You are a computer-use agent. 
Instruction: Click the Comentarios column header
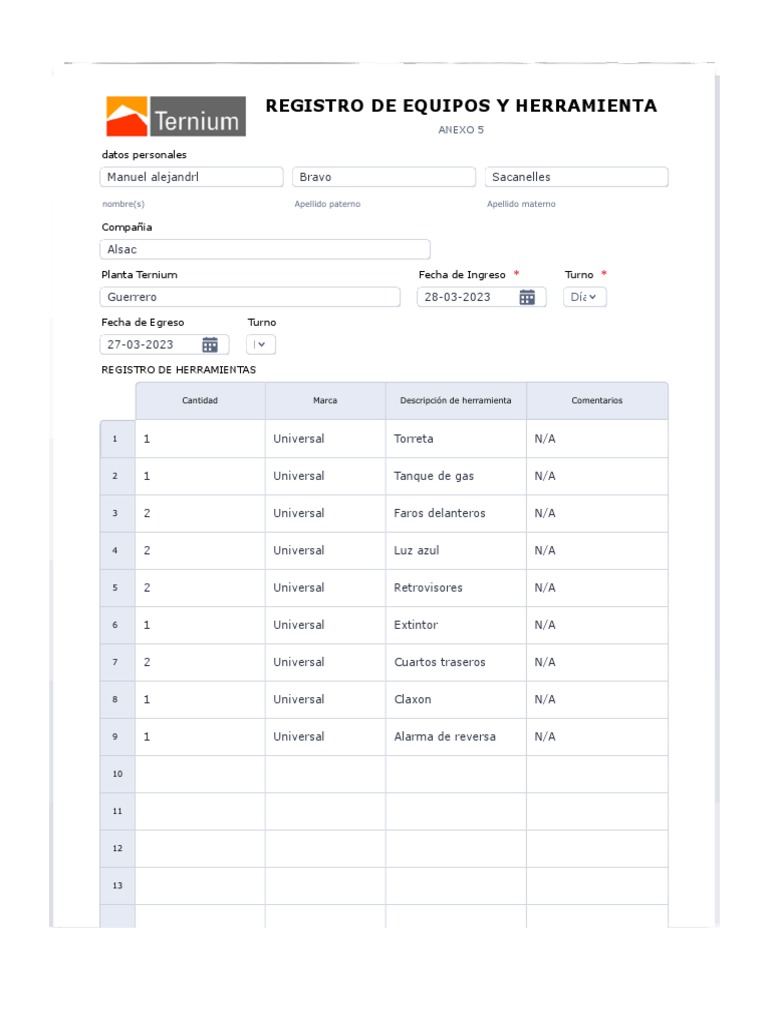(597, 401)
